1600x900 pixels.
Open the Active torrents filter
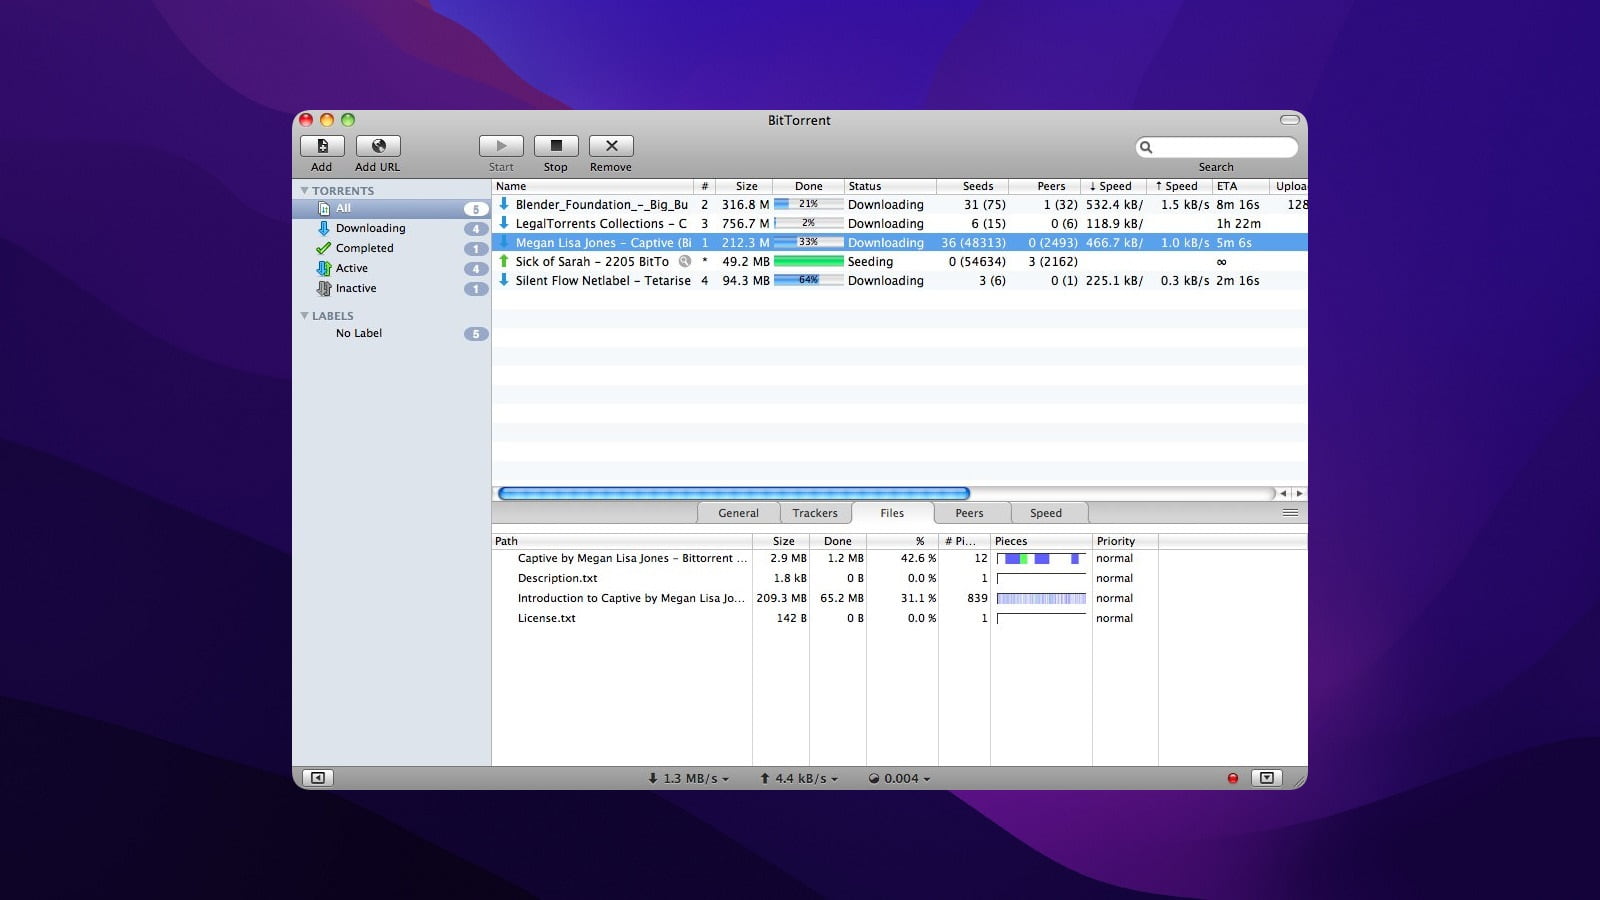351,268
